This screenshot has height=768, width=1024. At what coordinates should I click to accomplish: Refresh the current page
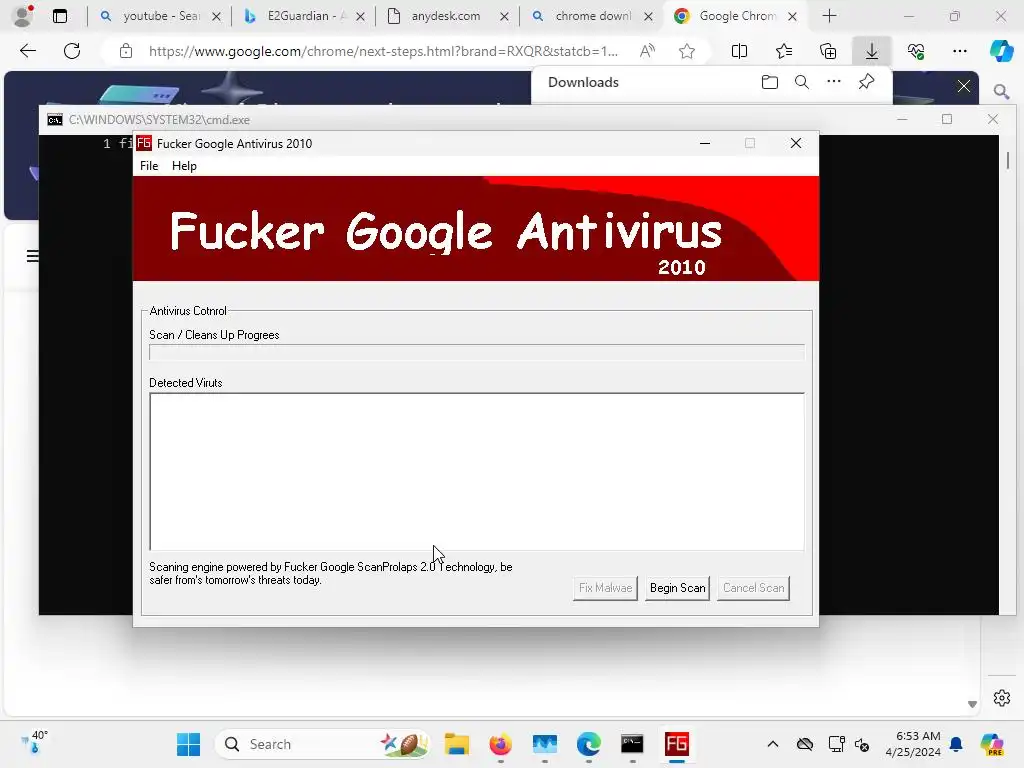pyautogui.click(x=72, y=51)
